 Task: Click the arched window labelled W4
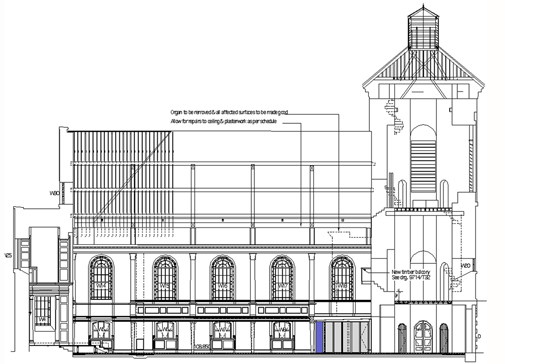click(101, 278)
